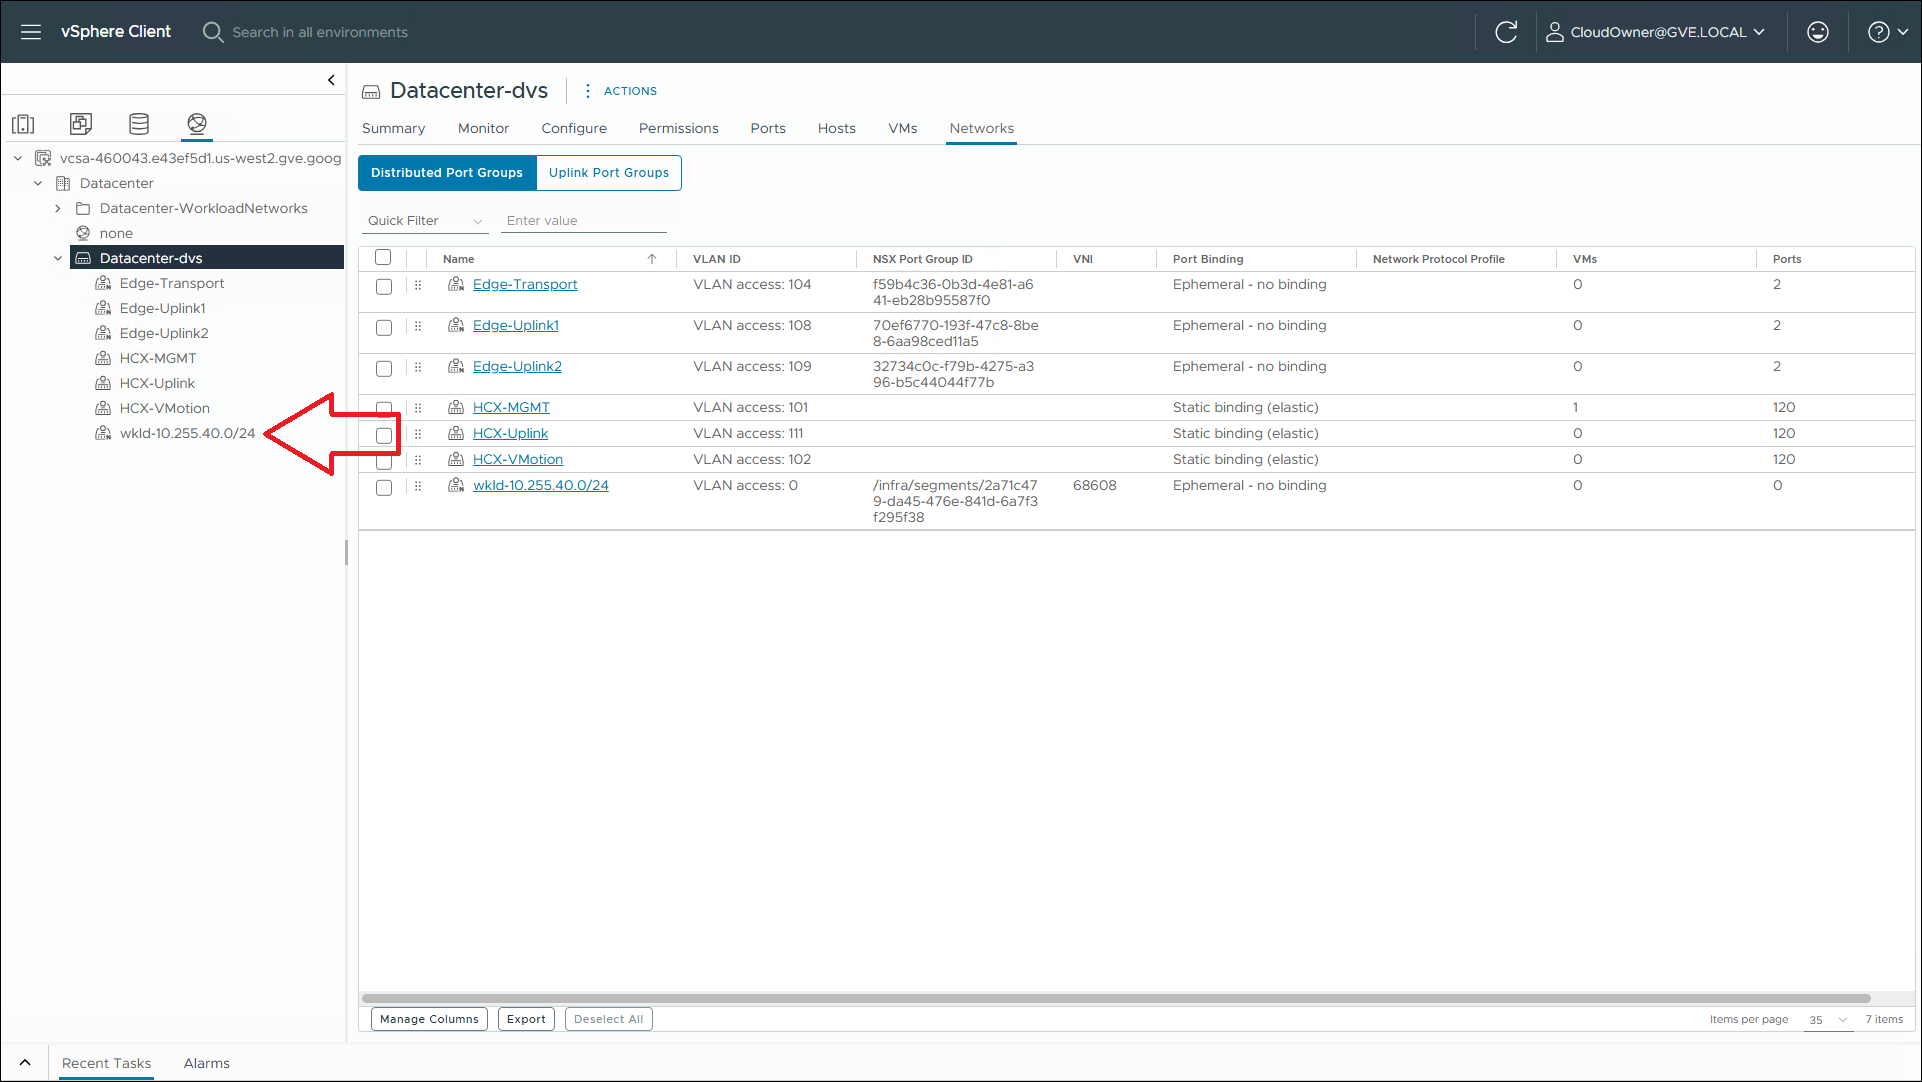Viewport: 1922px width, 1082px height.
Task: Check the Edge-Transport row checkbox
Action: click(x=384, y=287)
